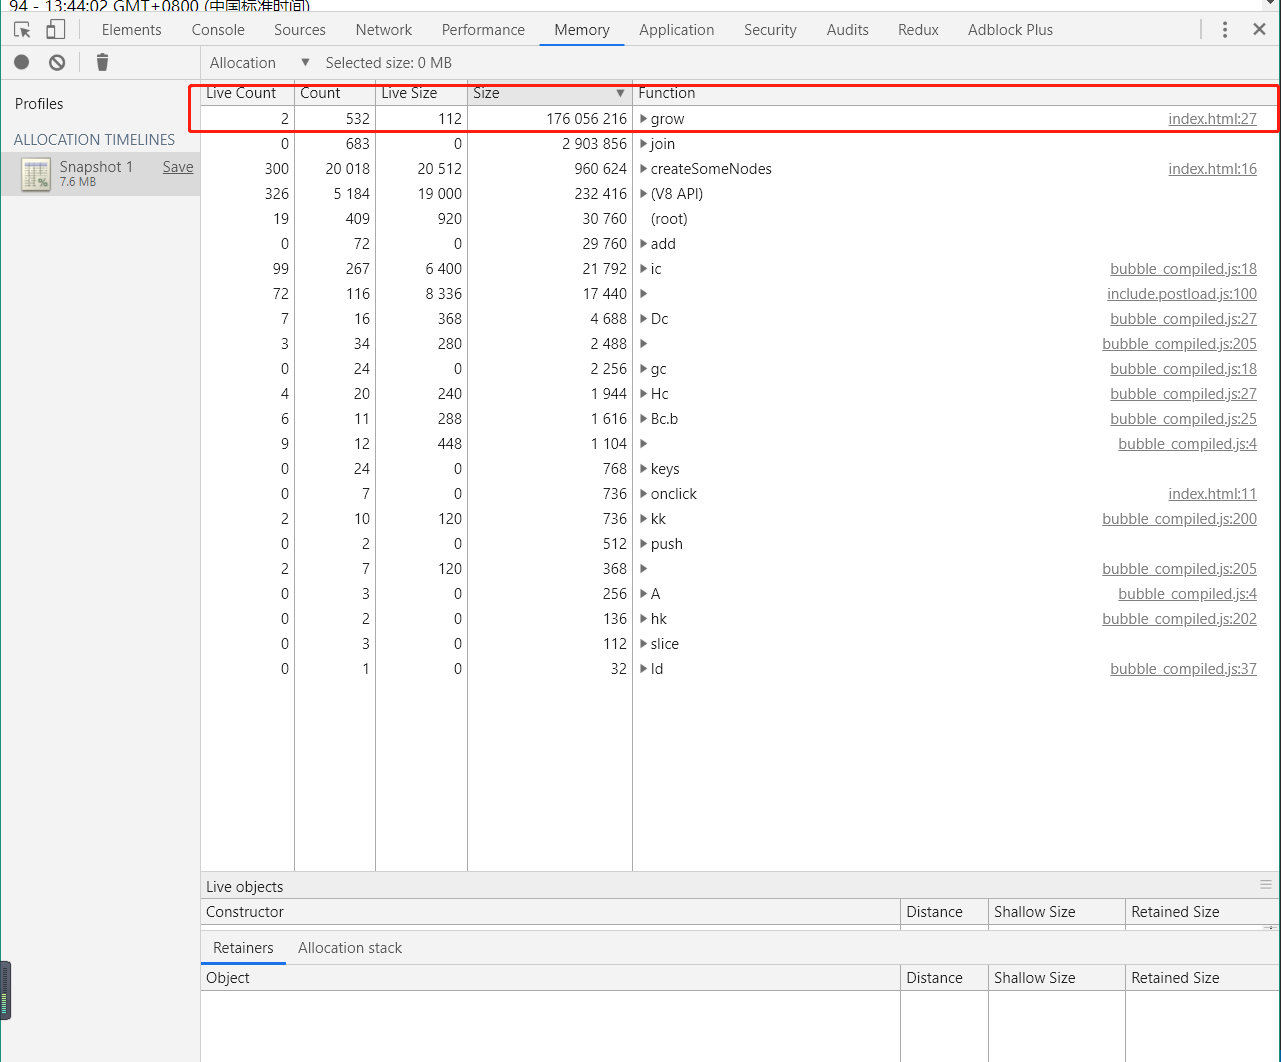Expand the grow function row
Viewport: 1281px width, 1062px height.
coord(644,119)
